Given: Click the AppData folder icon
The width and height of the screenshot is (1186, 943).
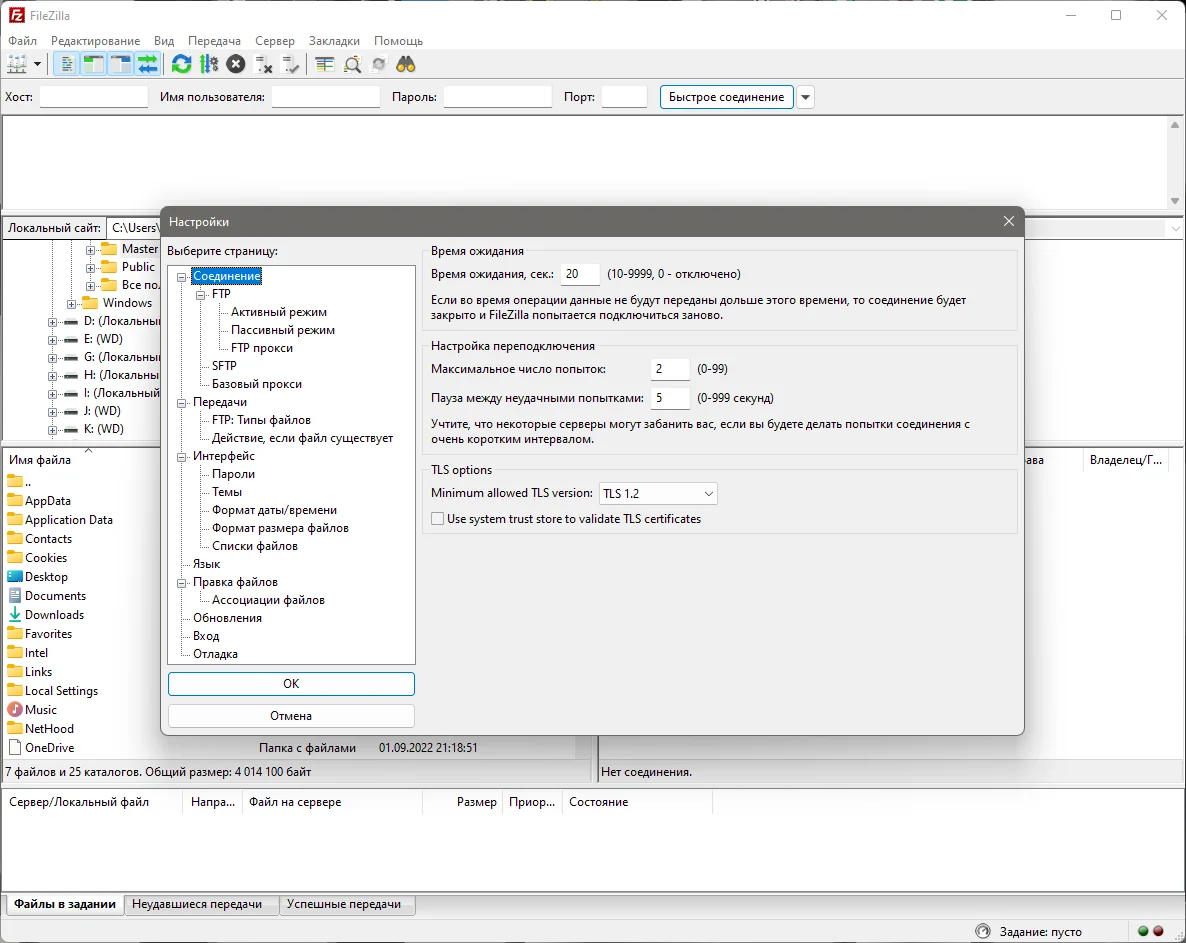Looking at the screenshot, I should (14, 500).
